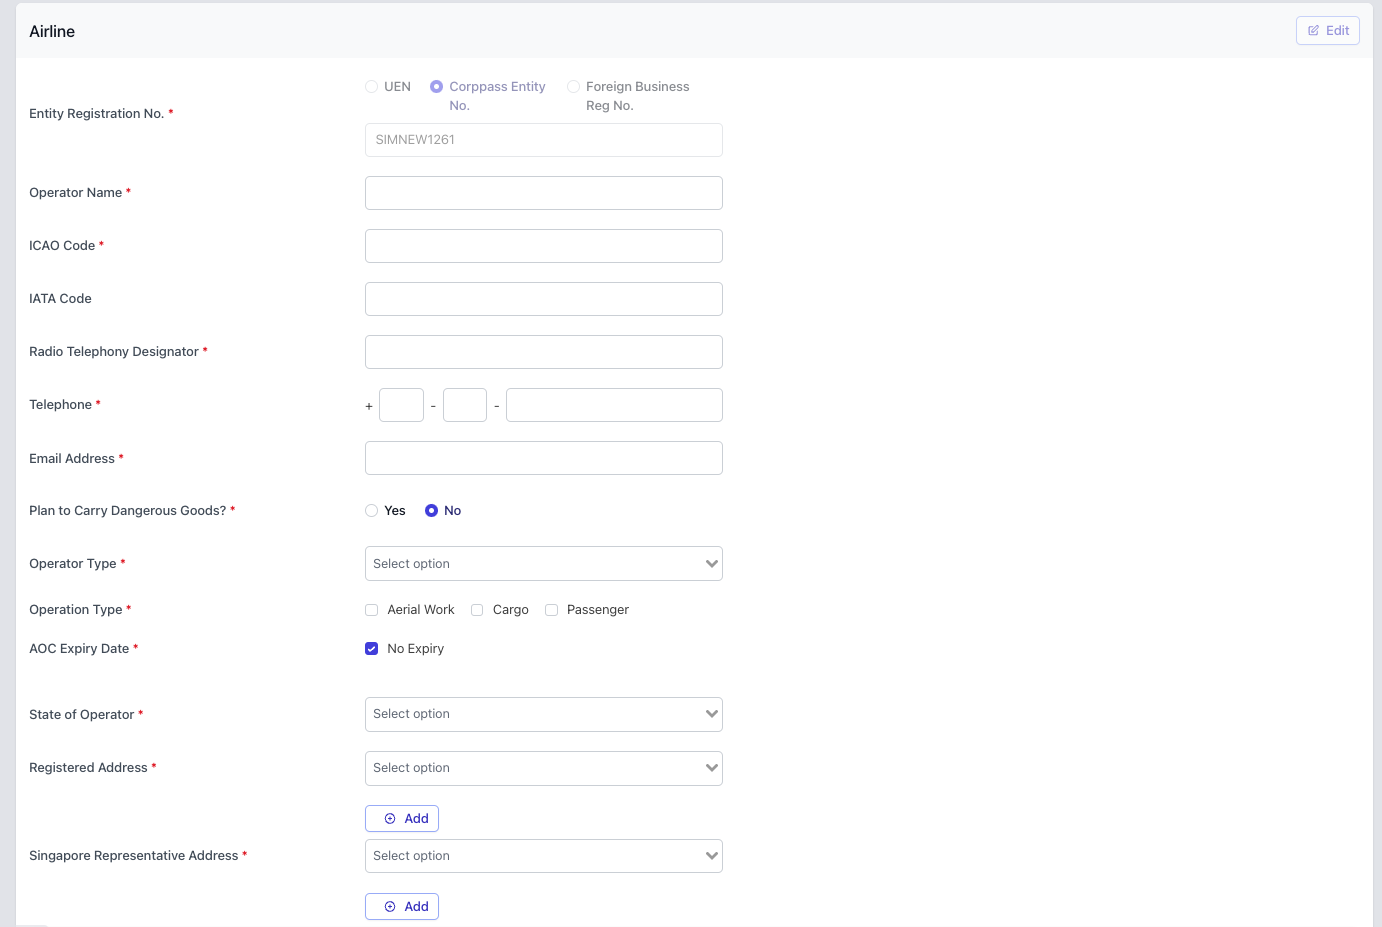Open the Registered Address dropdown
Image resolution: width=1382 pixels, height=927 pixels.
tap(543, 768)
